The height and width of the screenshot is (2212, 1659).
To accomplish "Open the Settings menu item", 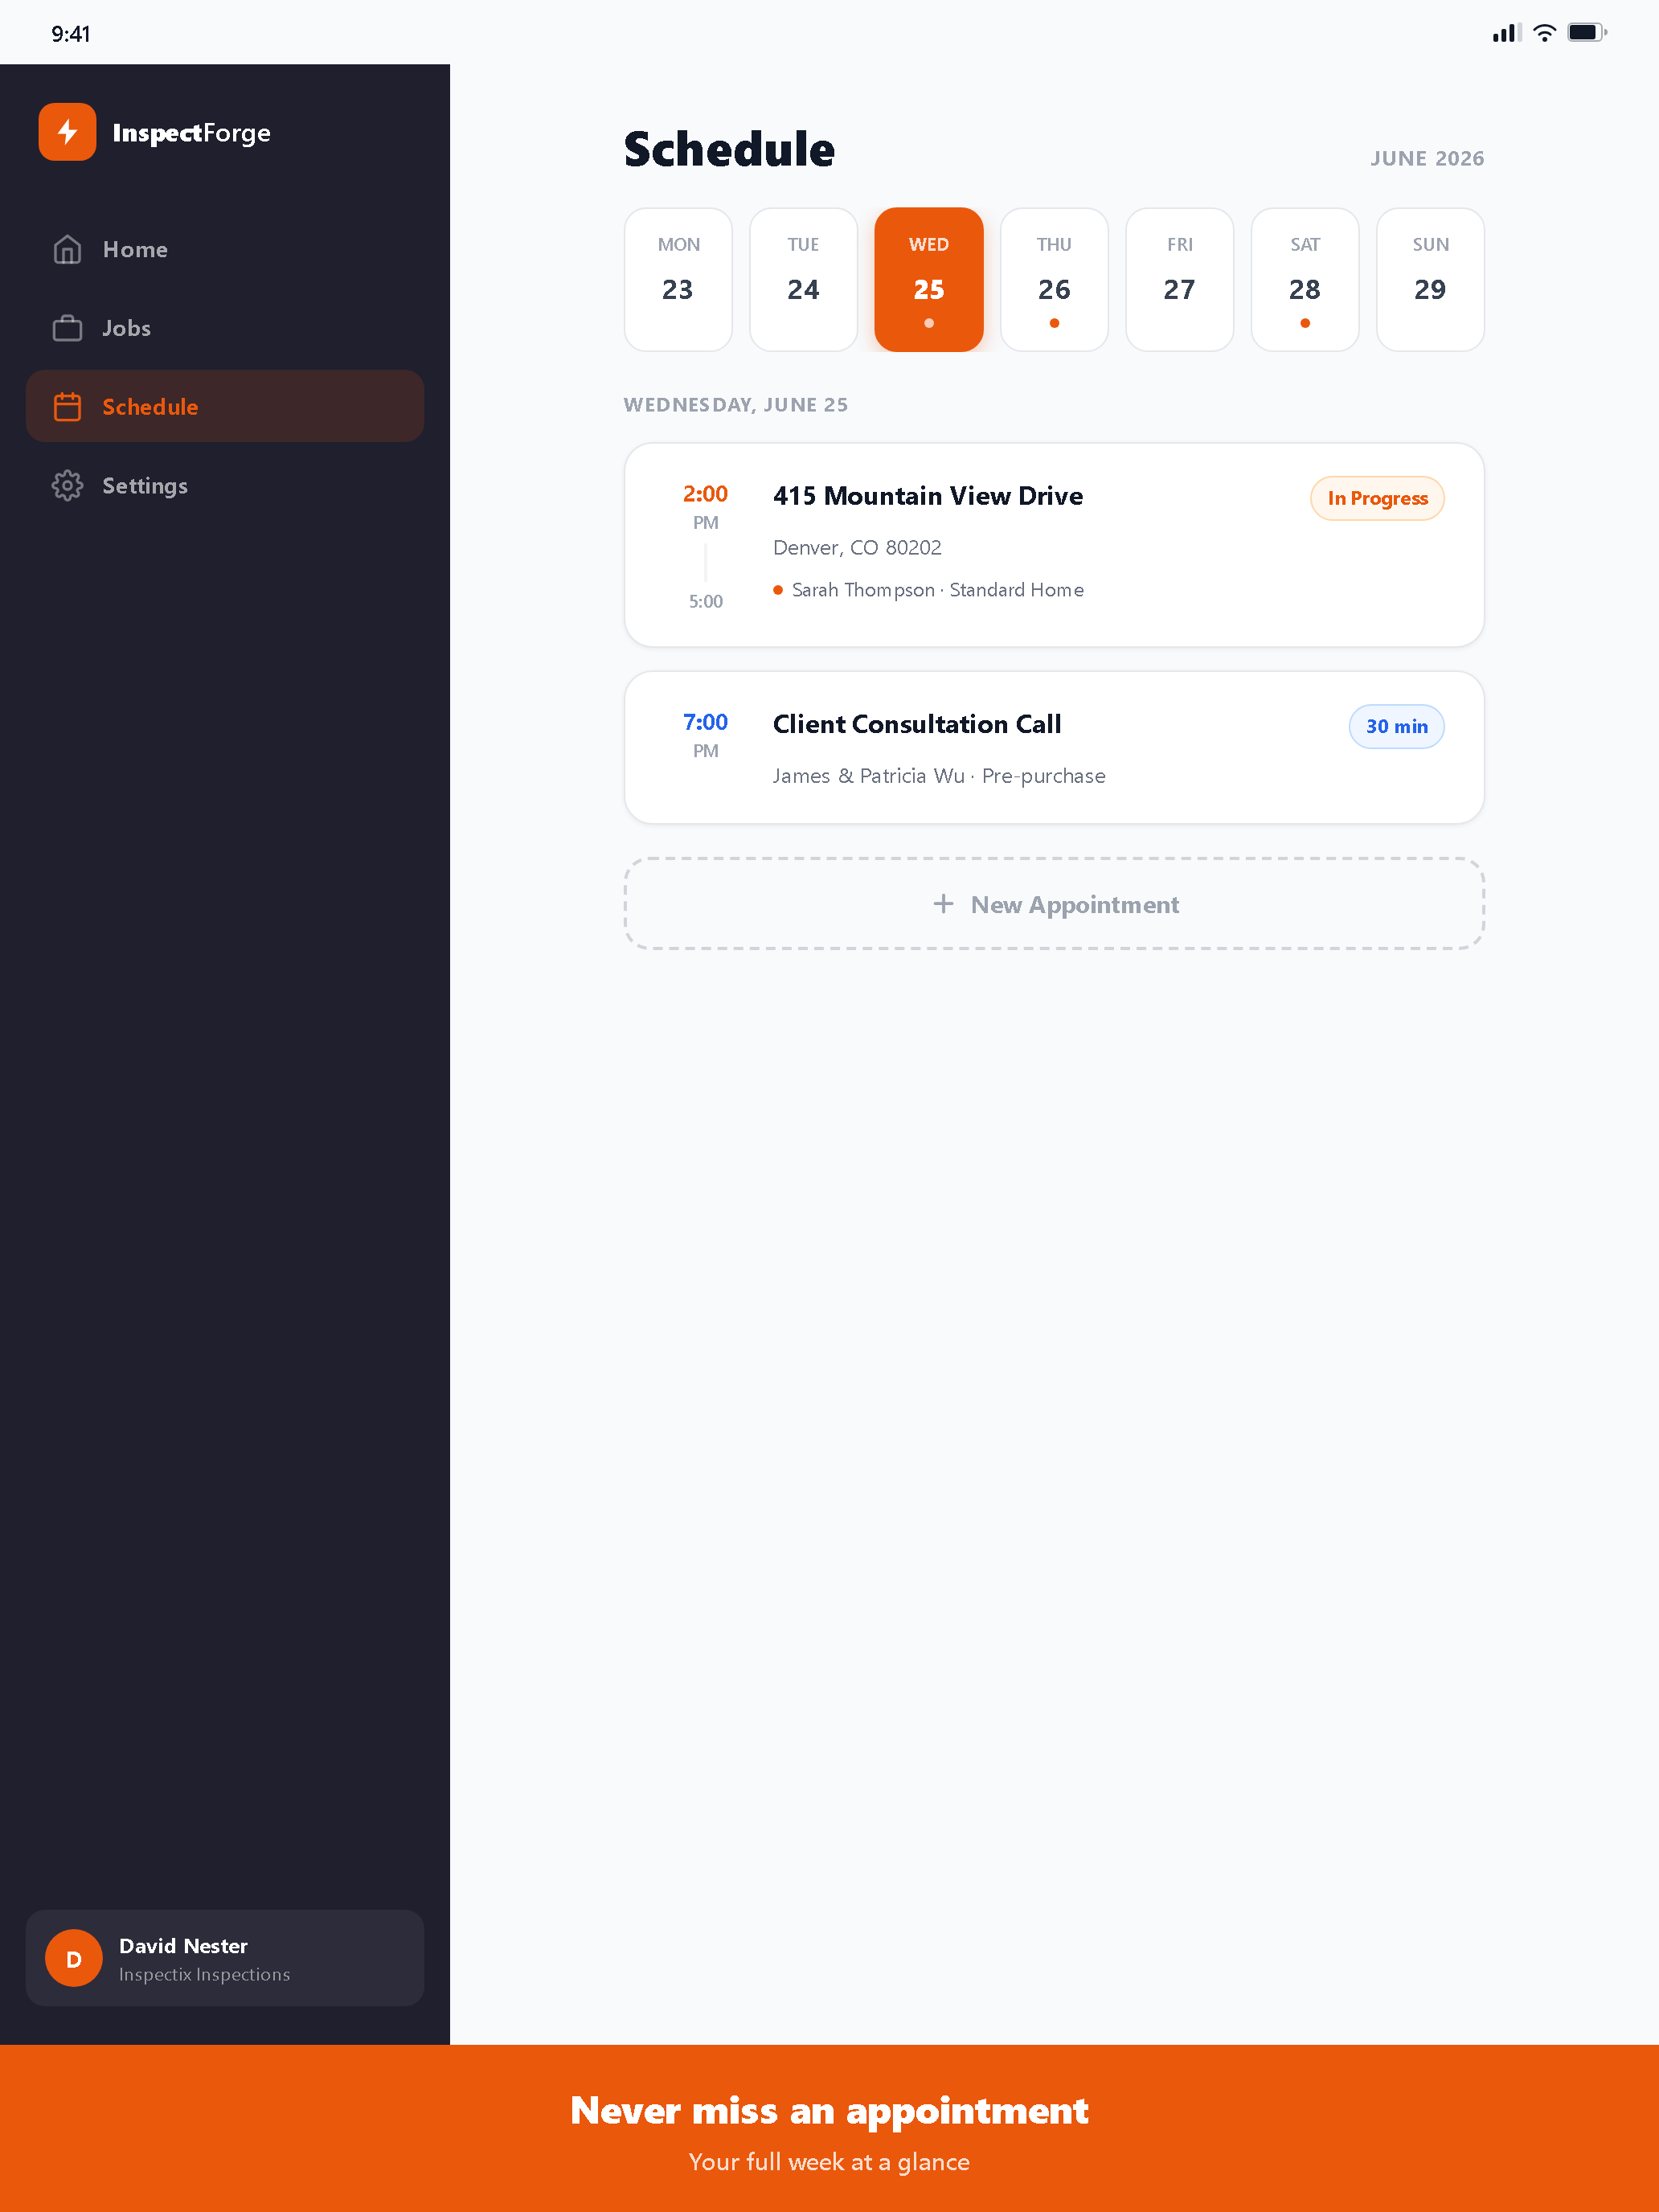I will pyautogui.click(x=225, y=486).
